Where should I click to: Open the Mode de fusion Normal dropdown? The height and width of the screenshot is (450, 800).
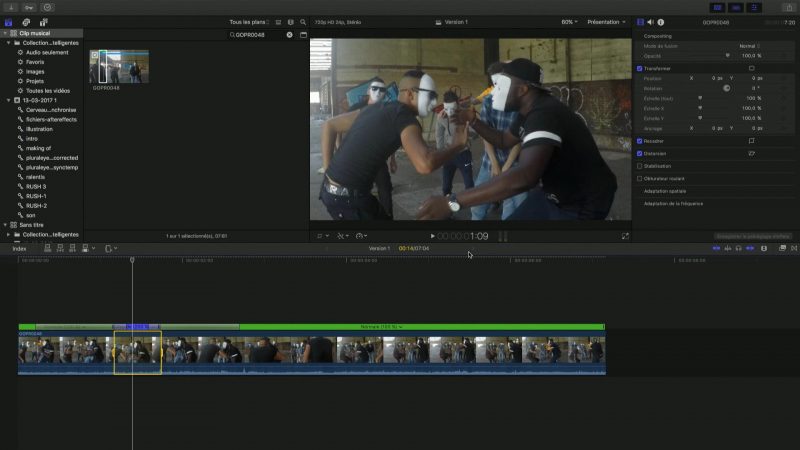pos(749,46)
